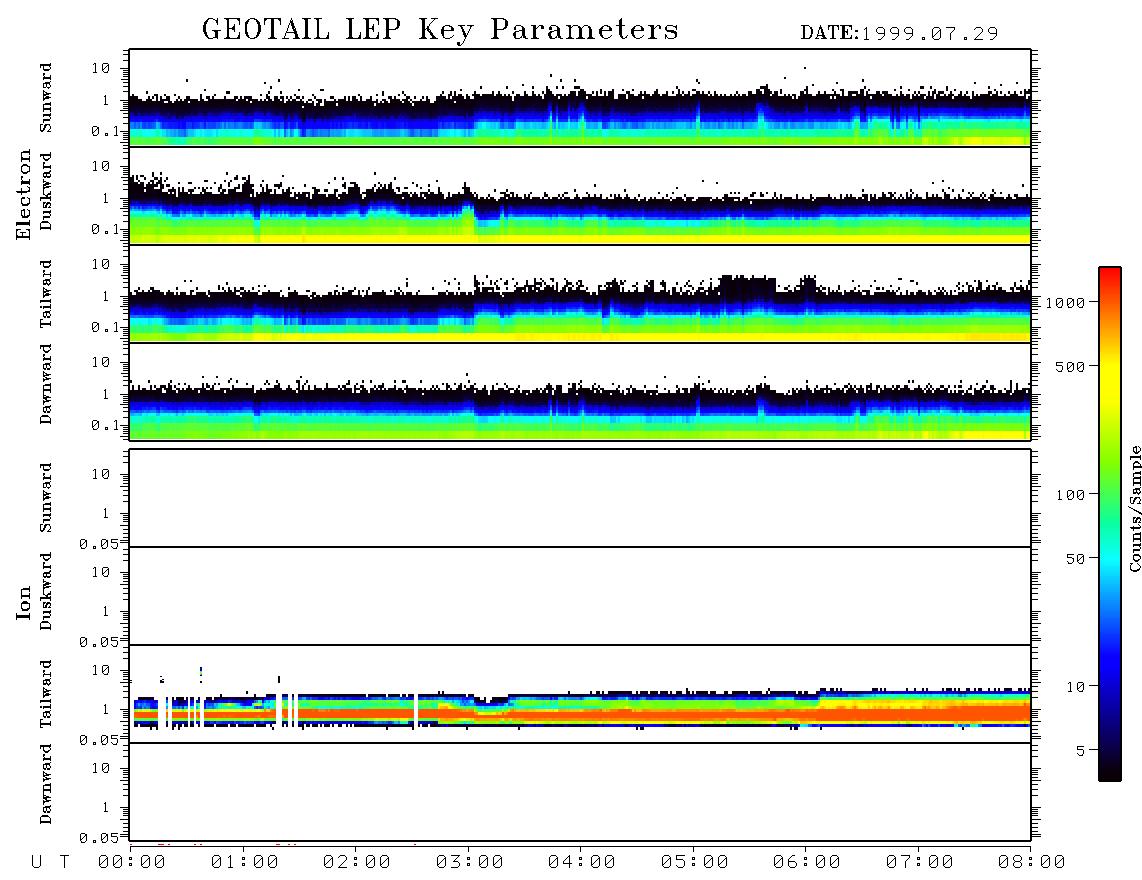The height and width of the screenshot is (880, 1142).
Task: Click the red end of the color bar
Action: (x=1110, y=280)
